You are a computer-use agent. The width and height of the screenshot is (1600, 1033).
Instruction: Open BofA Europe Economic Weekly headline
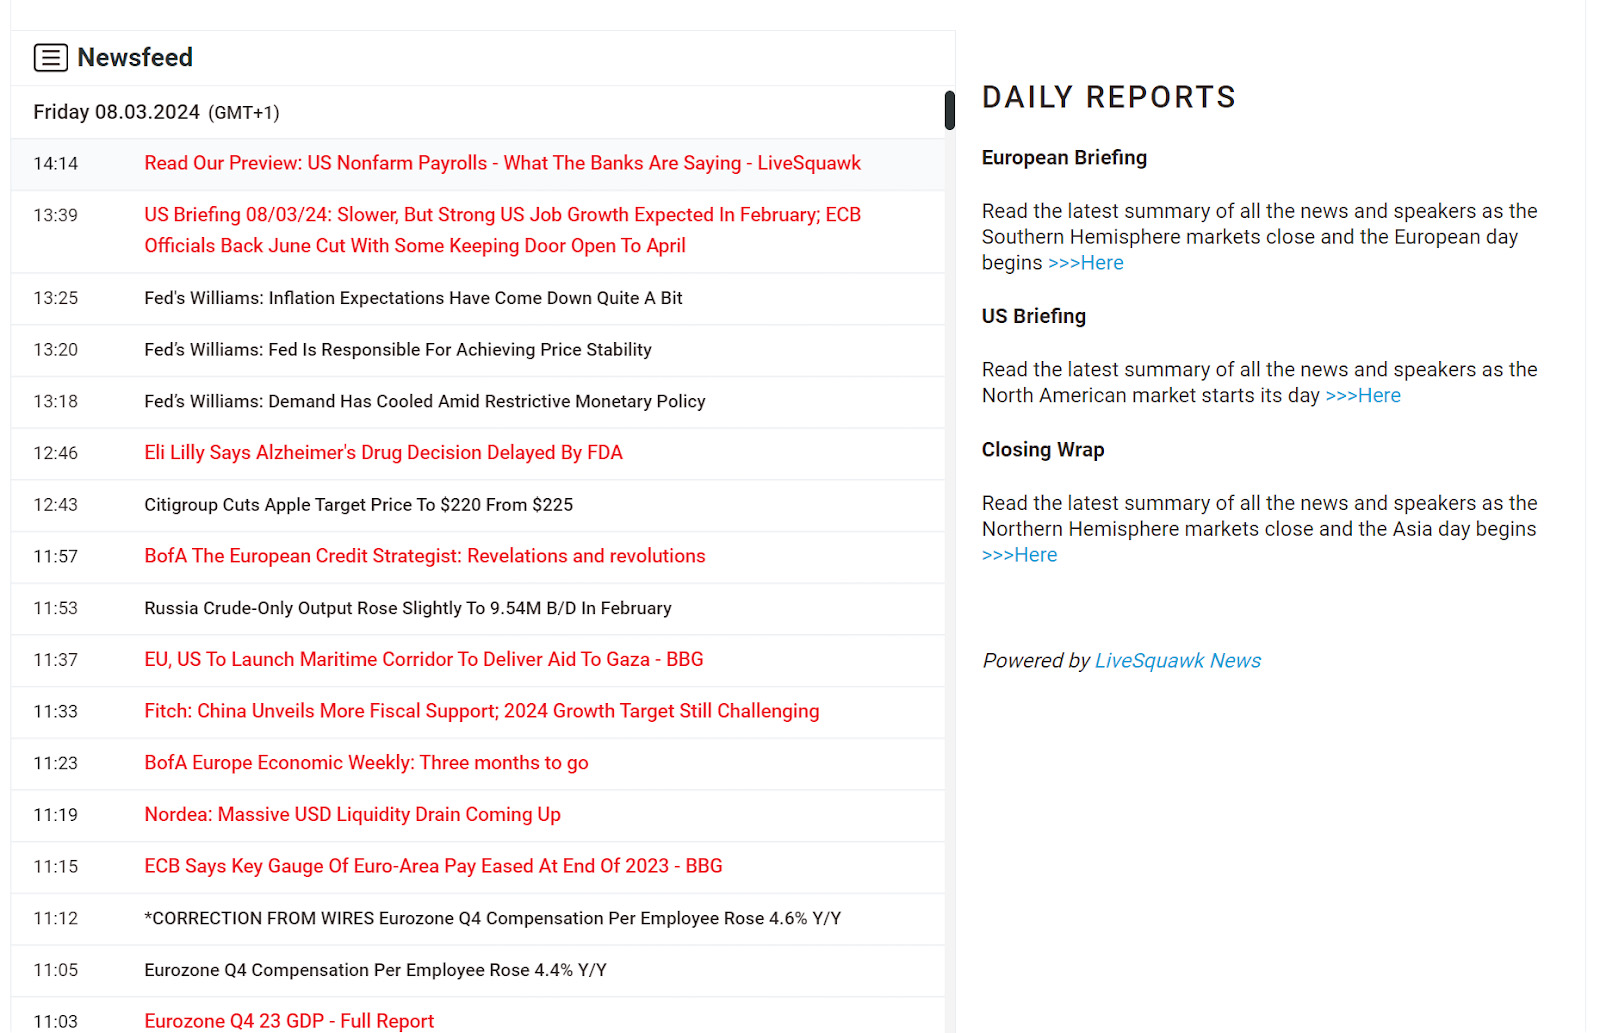tap(366, 763)
